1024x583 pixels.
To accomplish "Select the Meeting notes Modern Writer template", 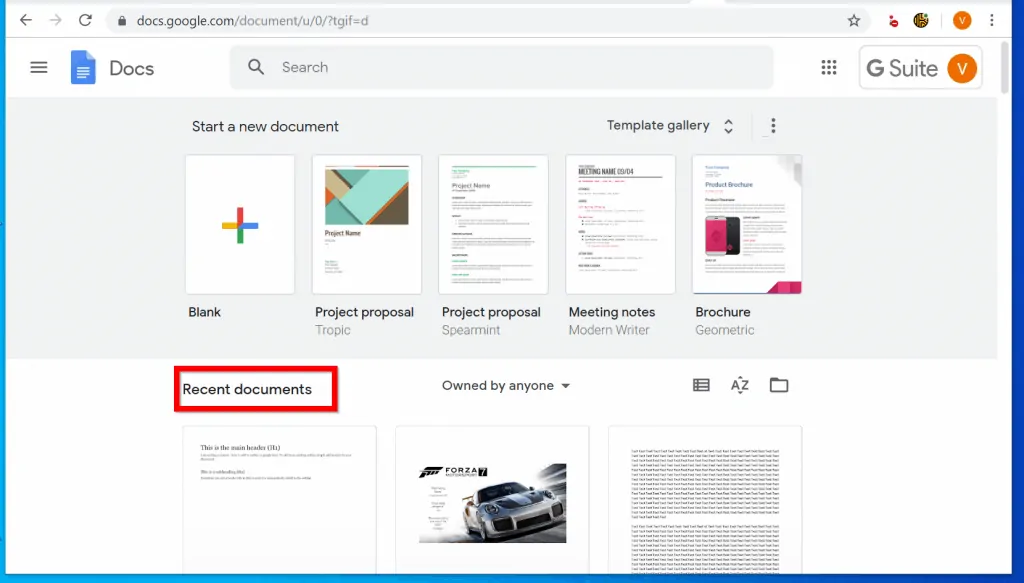I will pyautogui.click(x=620, y=223).
